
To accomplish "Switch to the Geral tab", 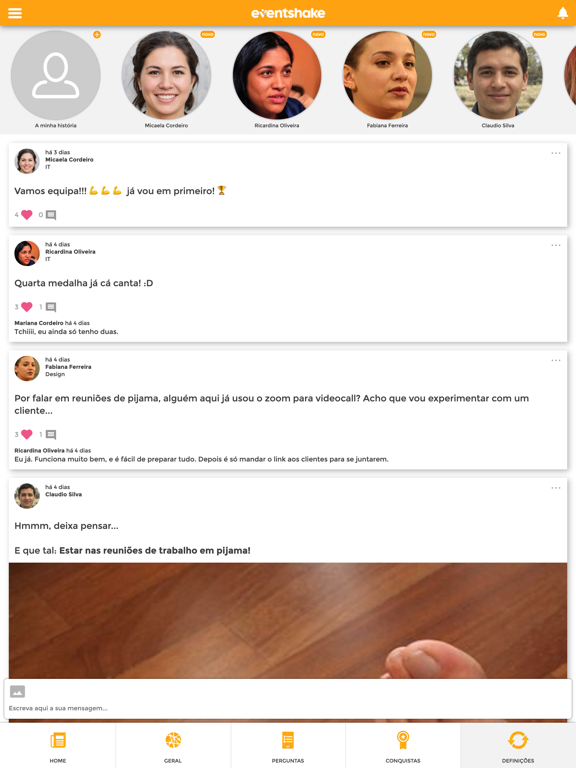I will point(173,745).
